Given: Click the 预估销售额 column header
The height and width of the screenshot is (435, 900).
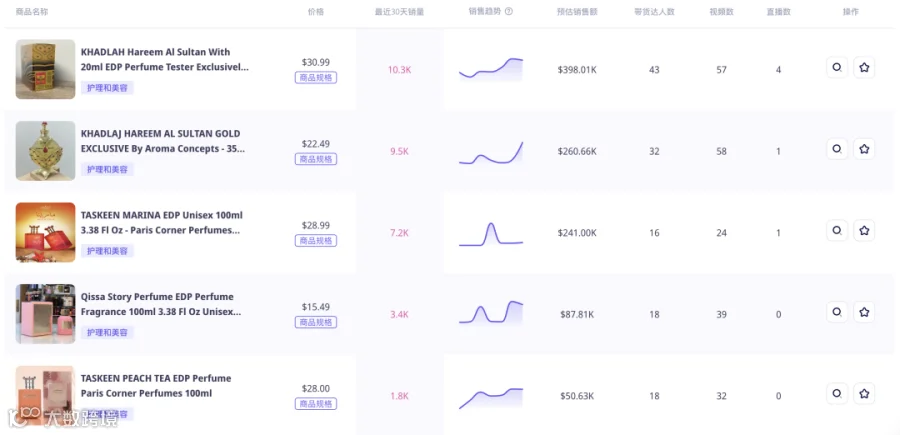Looking at the screenshot, I should 577,12.
